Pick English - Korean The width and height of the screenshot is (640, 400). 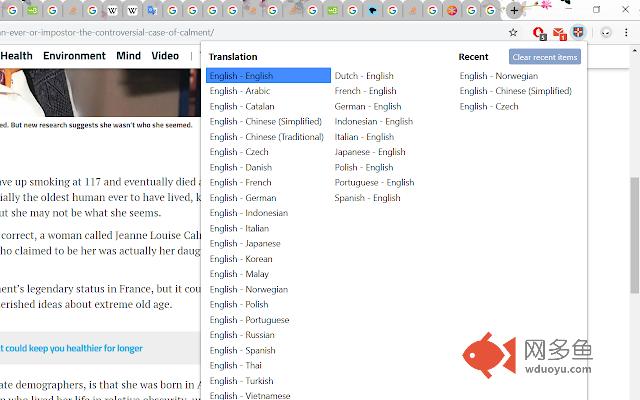point(241,259)
